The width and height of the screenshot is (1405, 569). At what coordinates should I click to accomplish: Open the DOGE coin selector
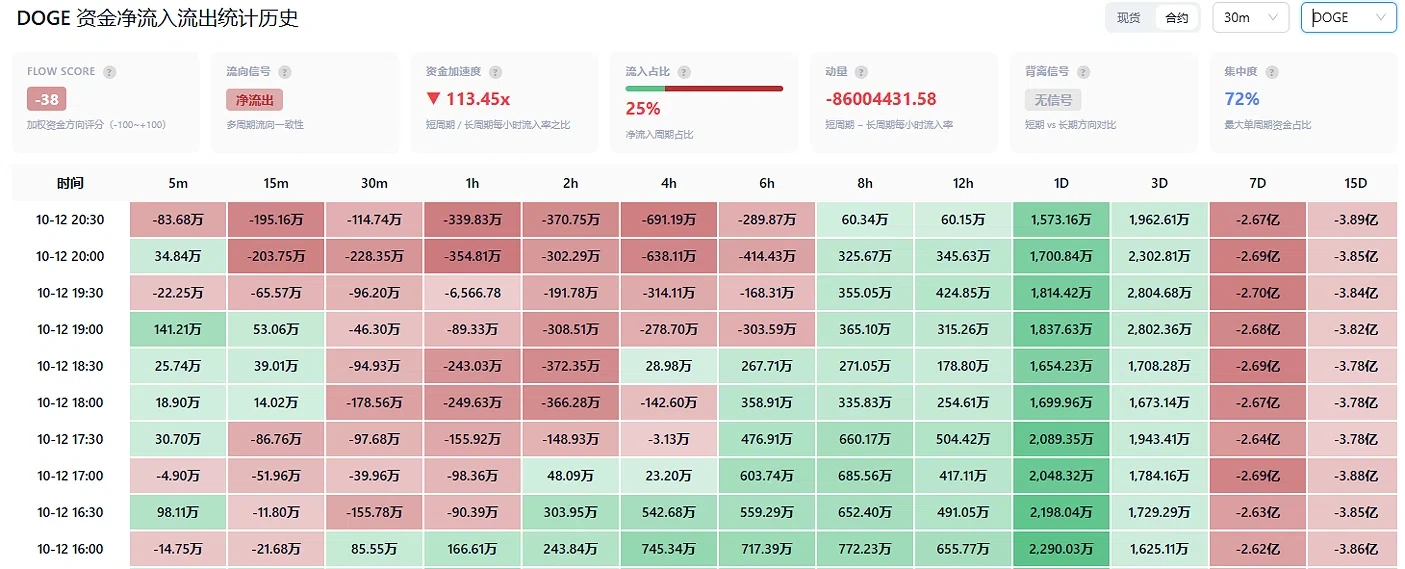(1348, 17)
